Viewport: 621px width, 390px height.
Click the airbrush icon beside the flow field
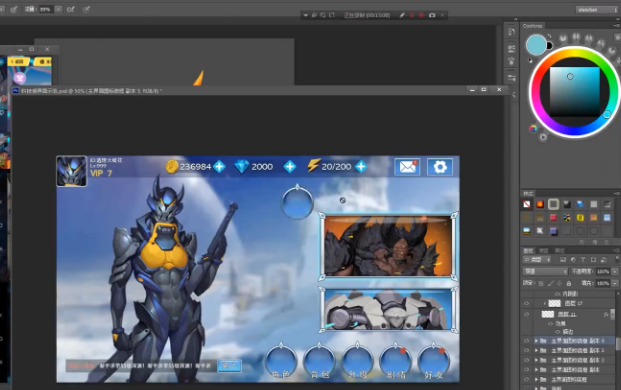(x=71, y=9)
